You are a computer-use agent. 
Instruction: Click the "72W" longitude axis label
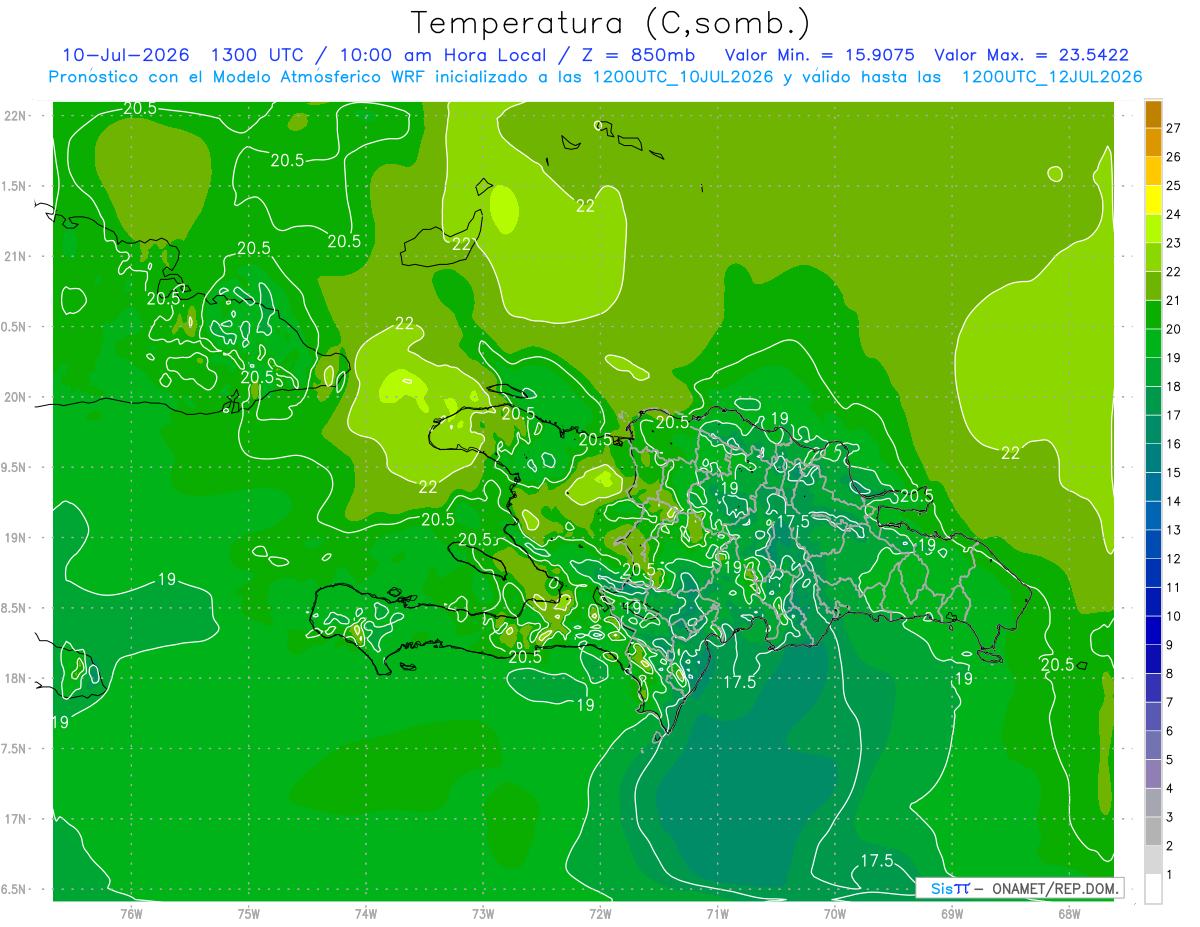point(600,914)
